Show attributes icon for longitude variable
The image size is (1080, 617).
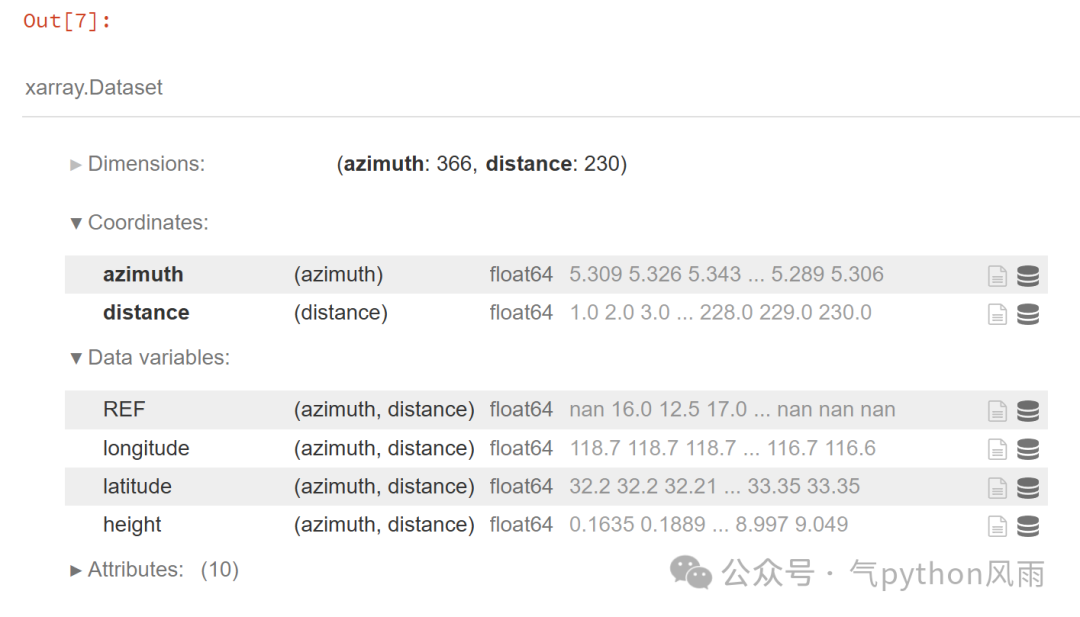tap(997, 449)
